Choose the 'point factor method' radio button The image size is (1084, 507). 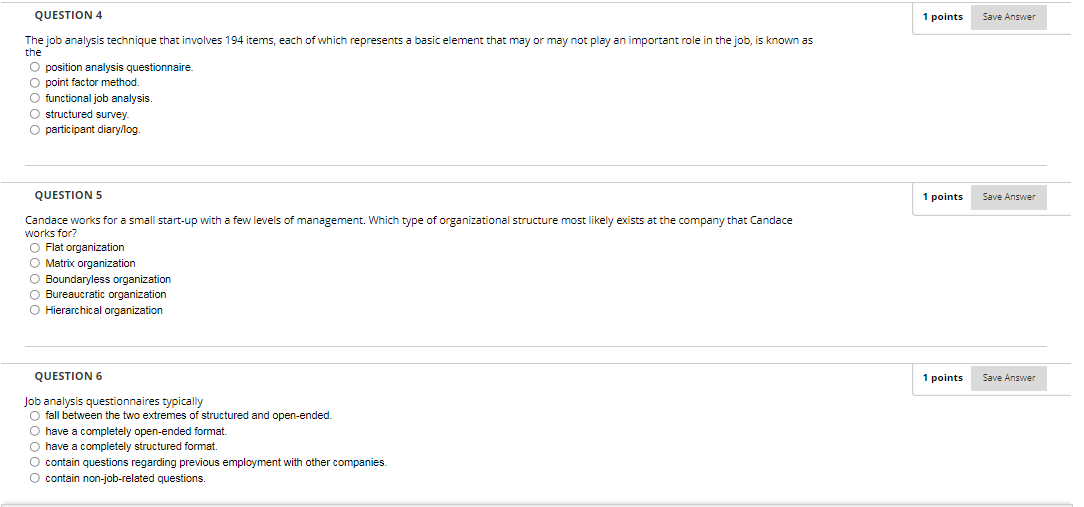pyautogui.click(x=35, y=82)
